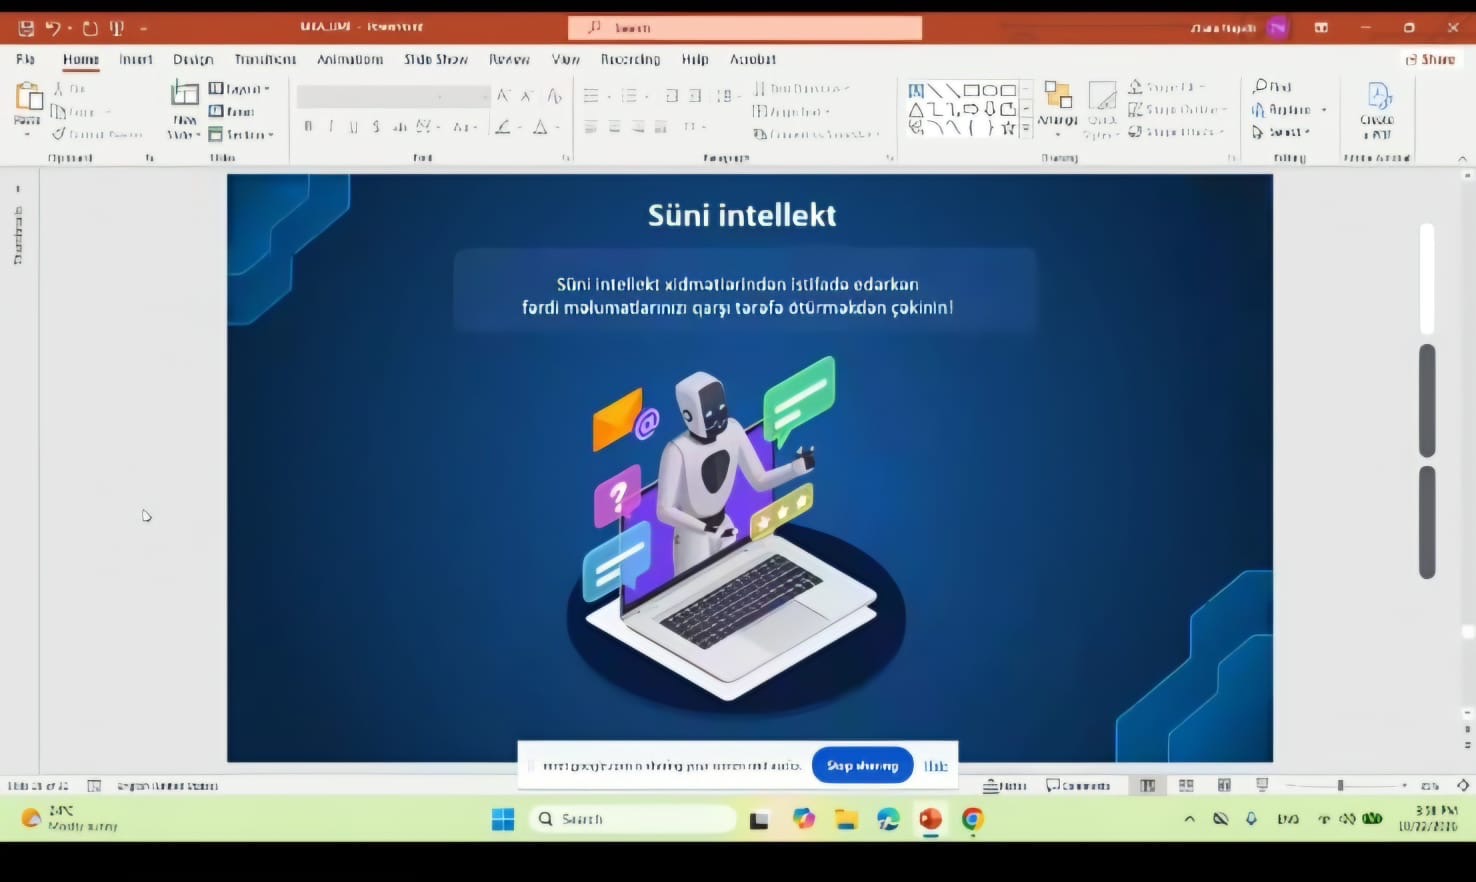Toggle the Notes pane

[x=1006, y=786]
